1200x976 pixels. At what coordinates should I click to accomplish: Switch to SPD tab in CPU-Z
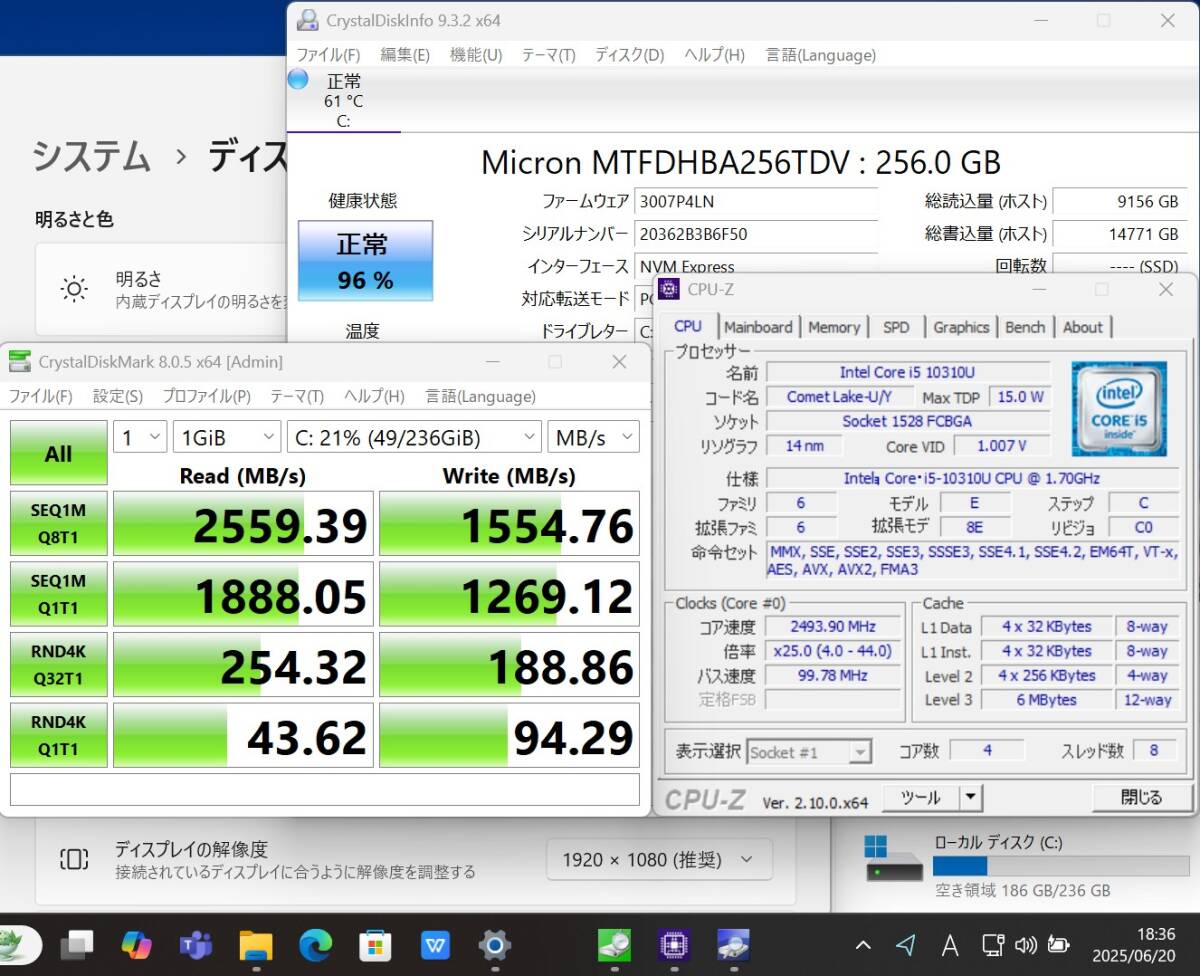[896, 327]
